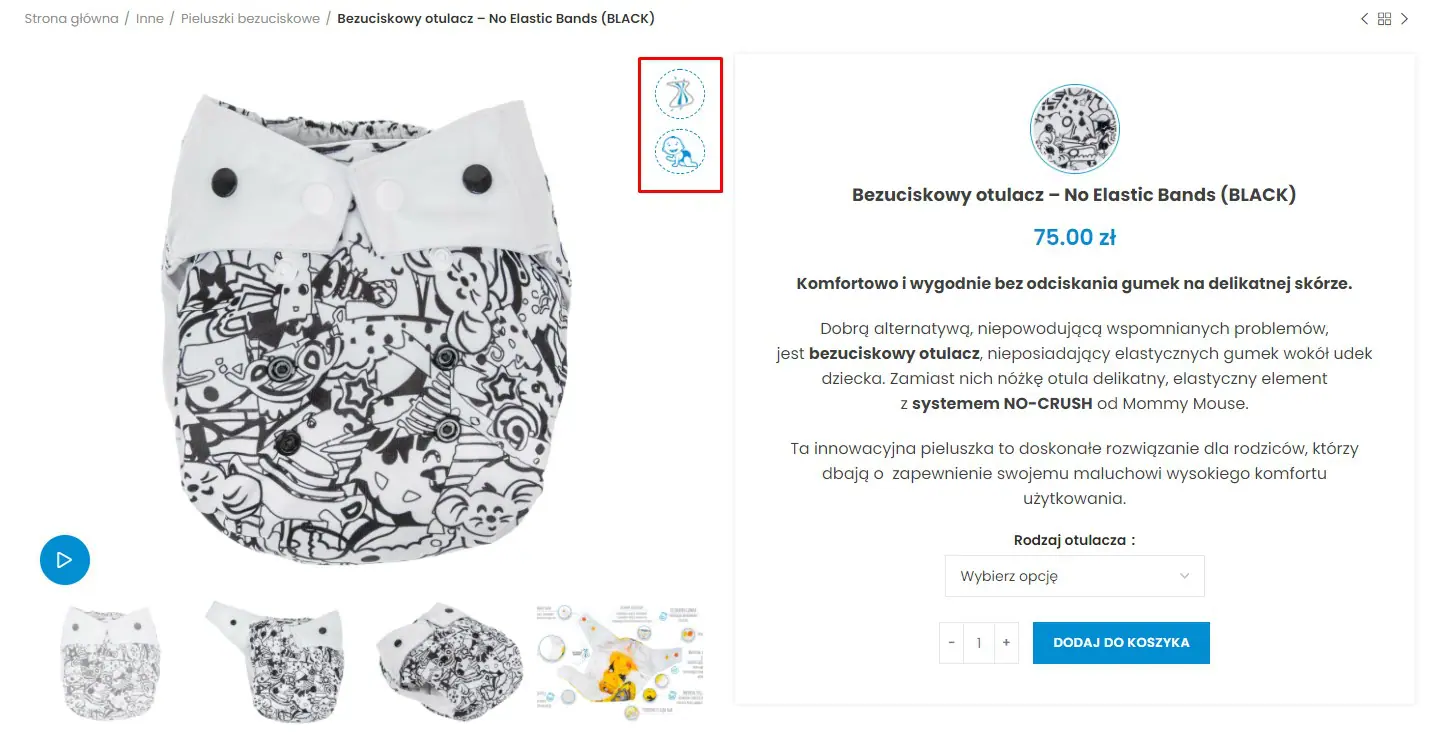The image size is (1432, 756).
Task: Open the Inne breadcrumb link
Action: coord(150,19)
